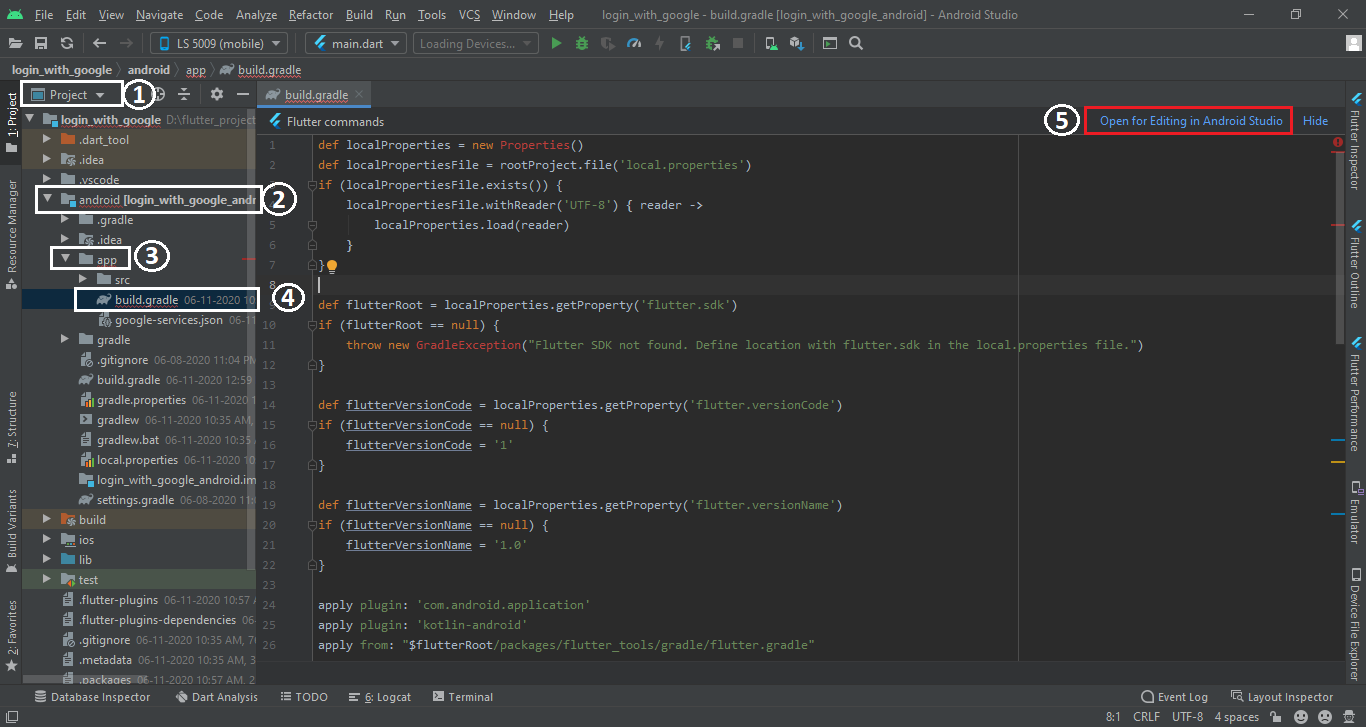Toggle the Emulator side panel

pos(1355,514)
